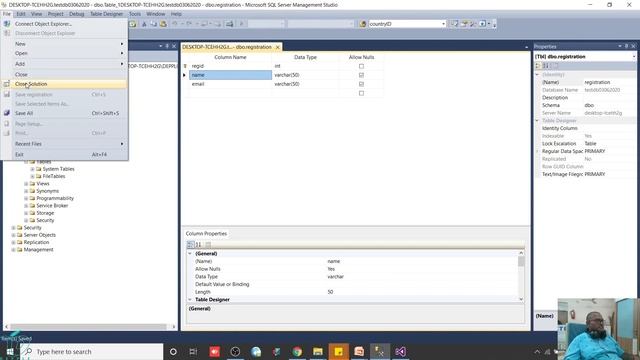
Task: Click the Windows search box
Action: click(x=92, y=351)
